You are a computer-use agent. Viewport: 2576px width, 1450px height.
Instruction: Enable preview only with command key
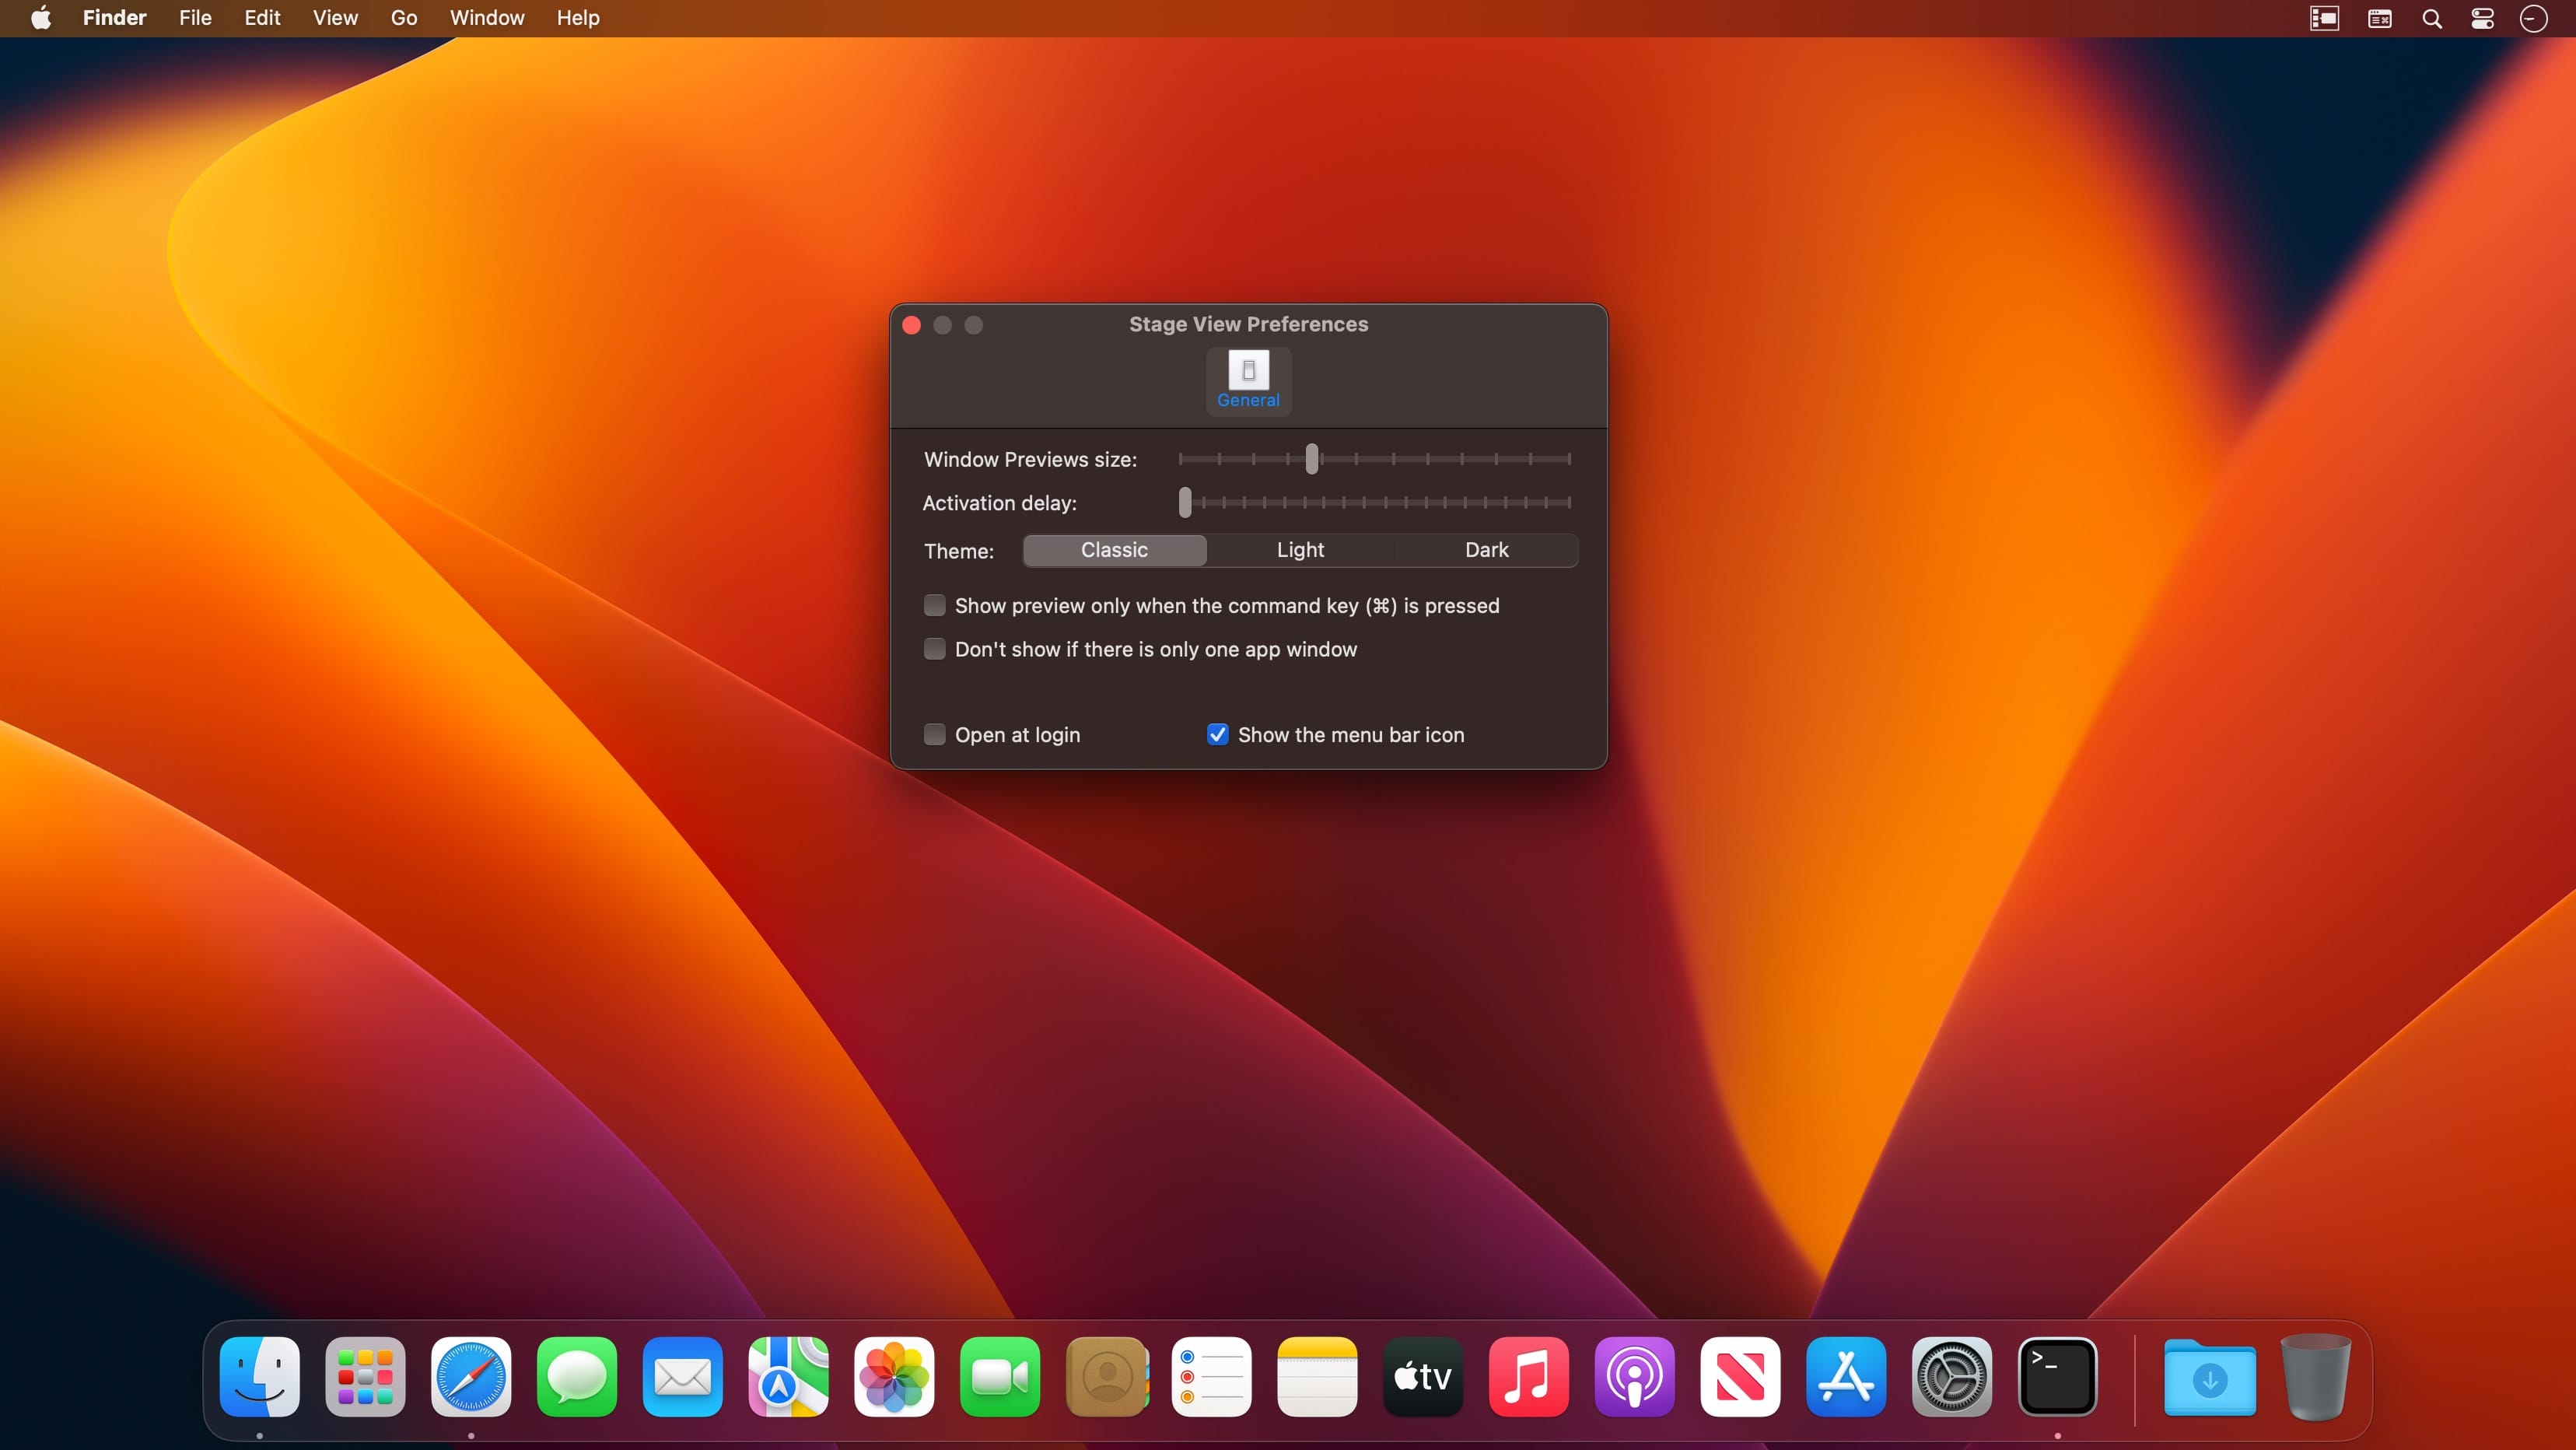pyautogui.click(x=934, y=605)
